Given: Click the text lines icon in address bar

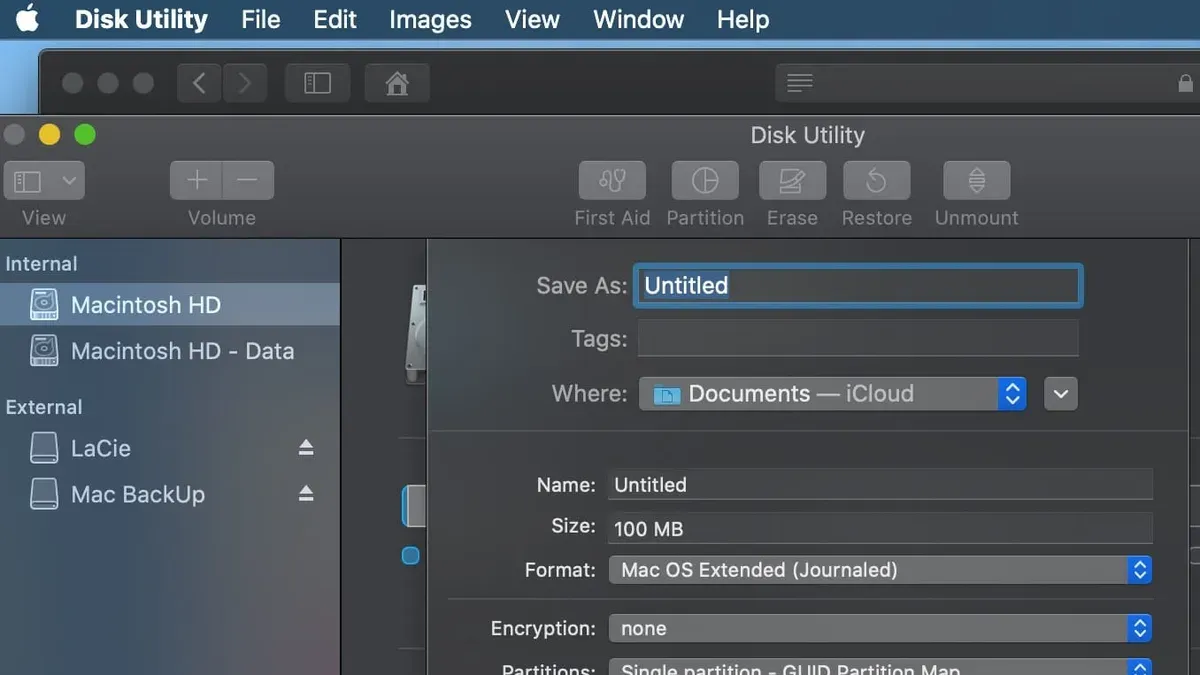Looking at the screenshot, I should point(799,83).
